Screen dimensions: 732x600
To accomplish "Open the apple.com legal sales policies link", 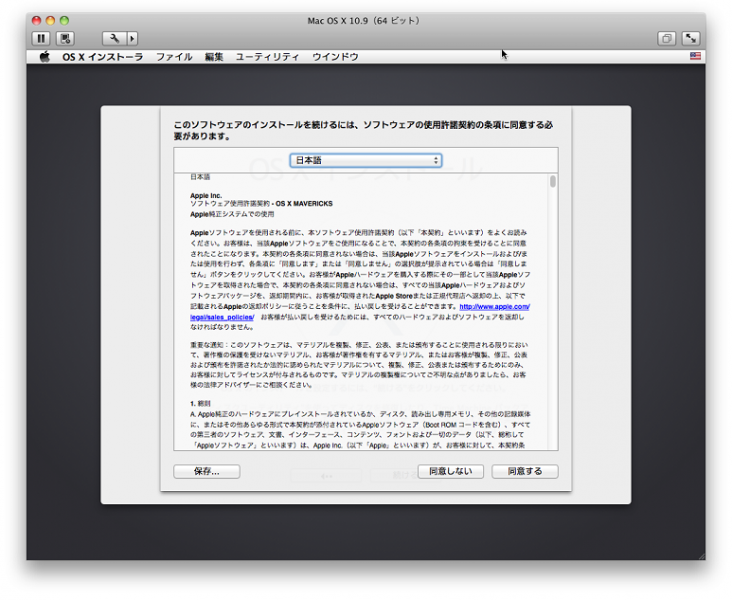I will [x=495, y=307].
